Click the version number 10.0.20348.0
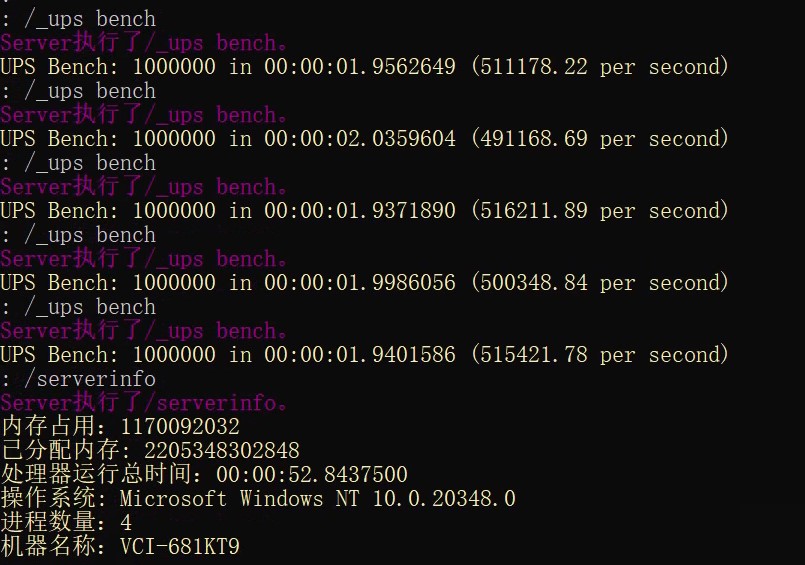The width and height of the screenshot is (805, 565). 444,498
